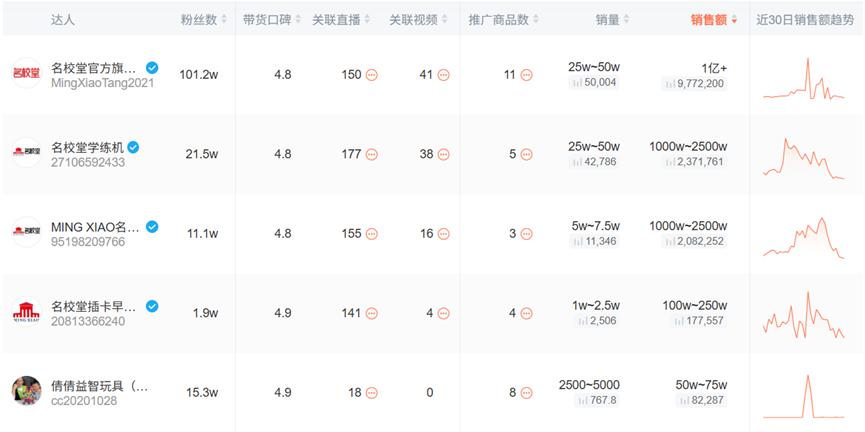Click account ID 27106592433
The width and height of the screenshot is (865, 432).
point(88,163)
